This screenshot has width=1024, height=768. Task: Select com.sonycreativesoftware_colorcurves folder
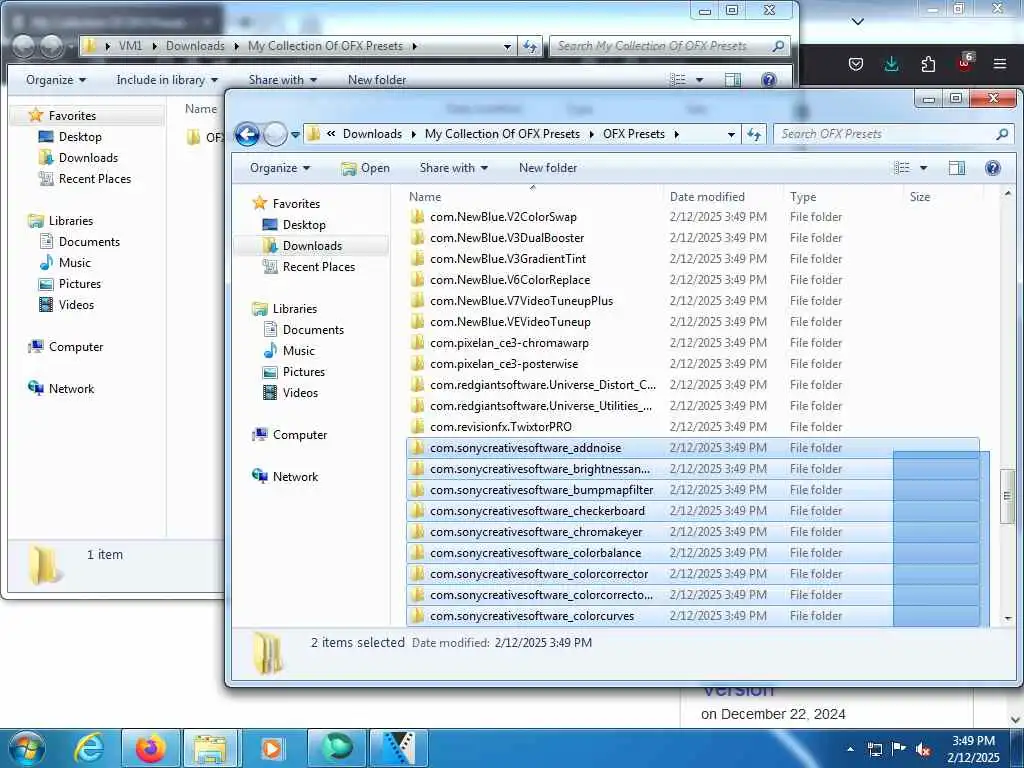[x=532, y=616]
